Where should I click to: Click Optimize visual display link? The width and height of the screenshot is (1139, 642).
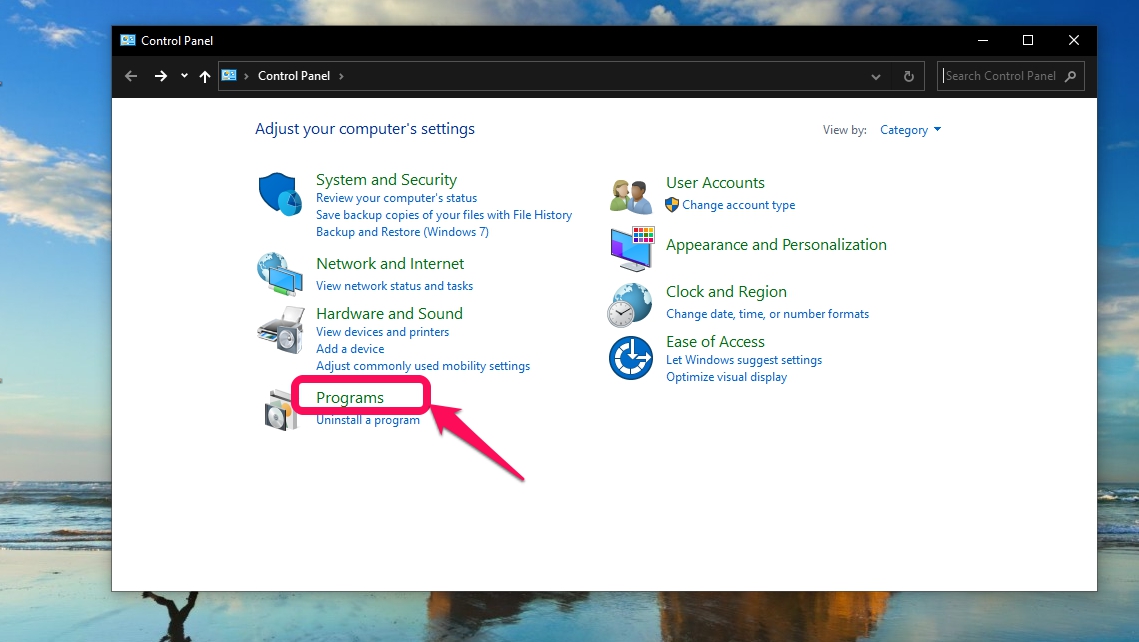tap(726, 377)
